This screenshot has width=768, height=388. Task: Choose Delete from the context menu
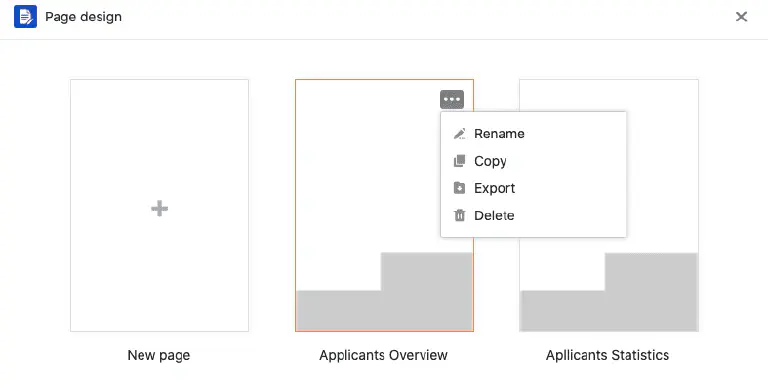(x=533, y=216)
